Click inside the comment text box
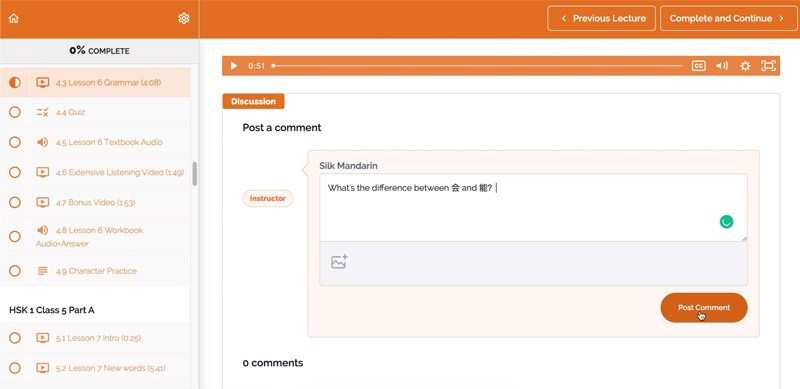 (x=533, y=207)
